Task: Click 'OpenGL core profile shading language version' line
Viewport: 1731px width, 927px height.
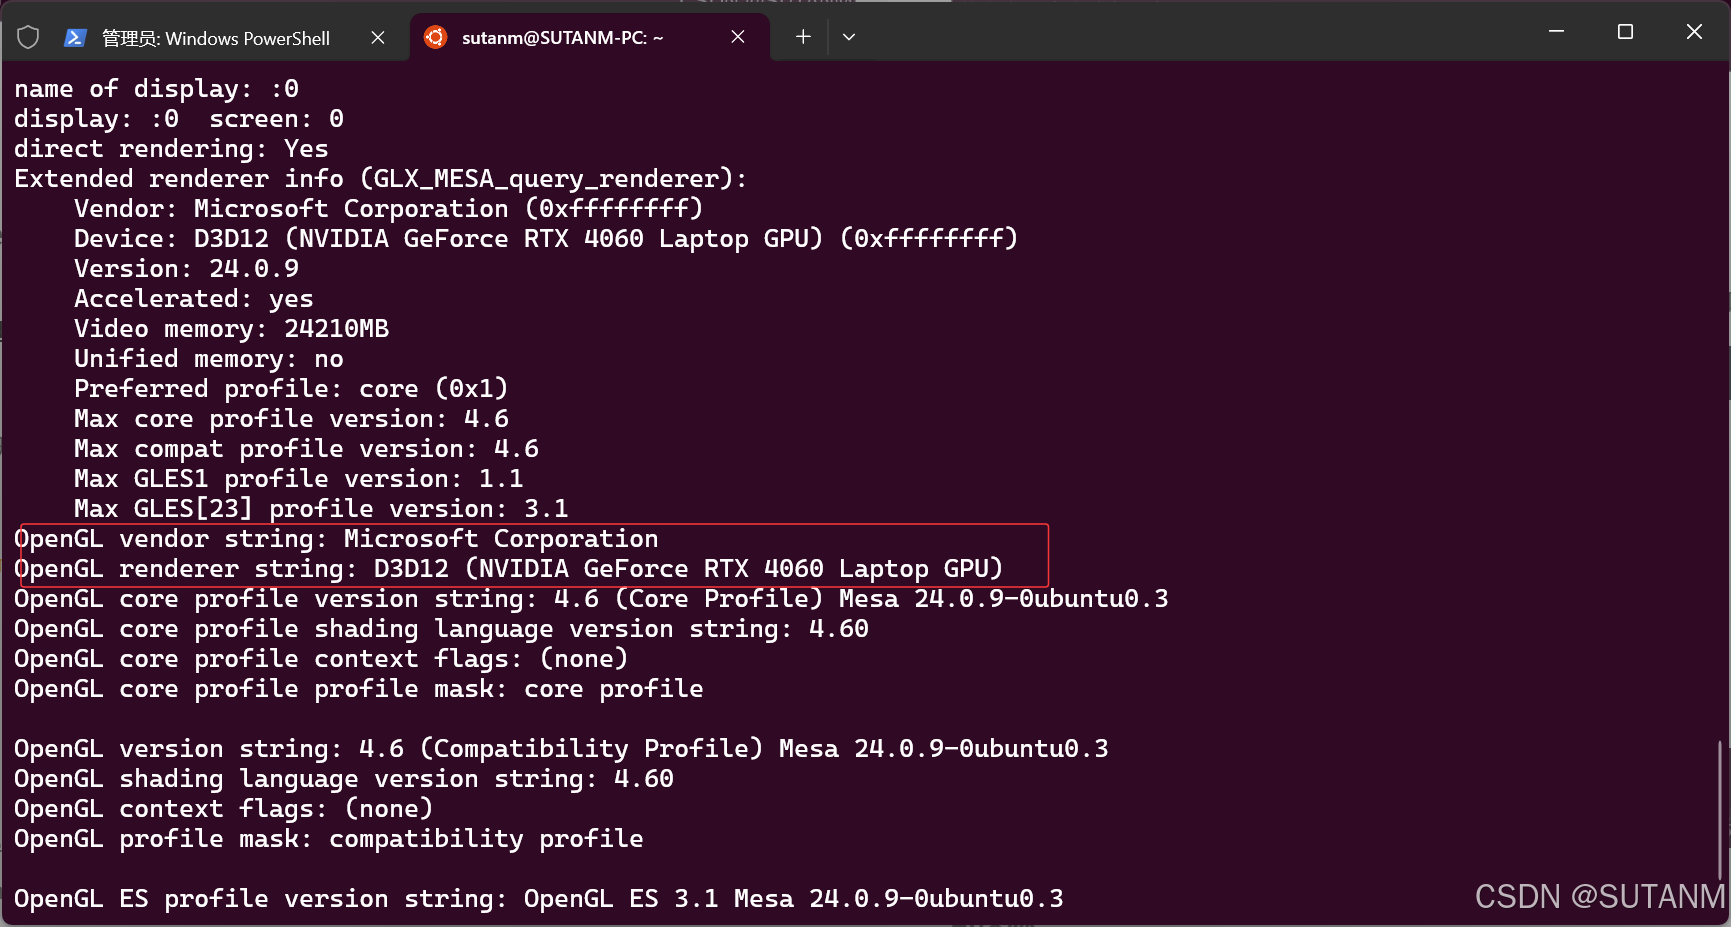Action: click(x=441, y=629)
